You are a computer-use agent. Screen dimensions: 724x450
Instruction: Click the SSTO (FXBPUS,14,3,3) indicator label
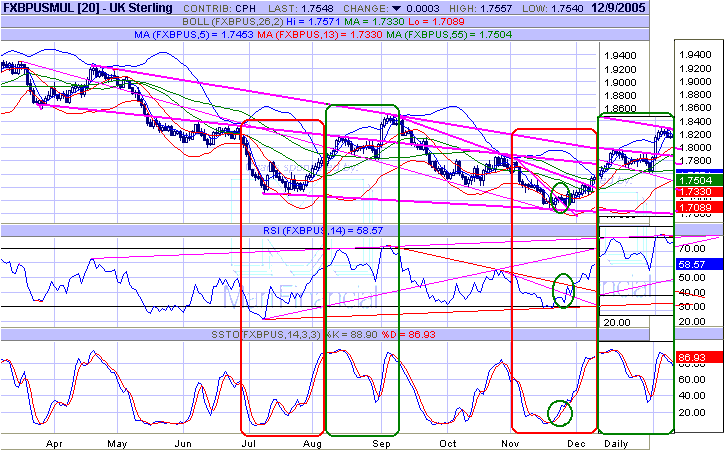pyautogui.click(x=266, y=334)
